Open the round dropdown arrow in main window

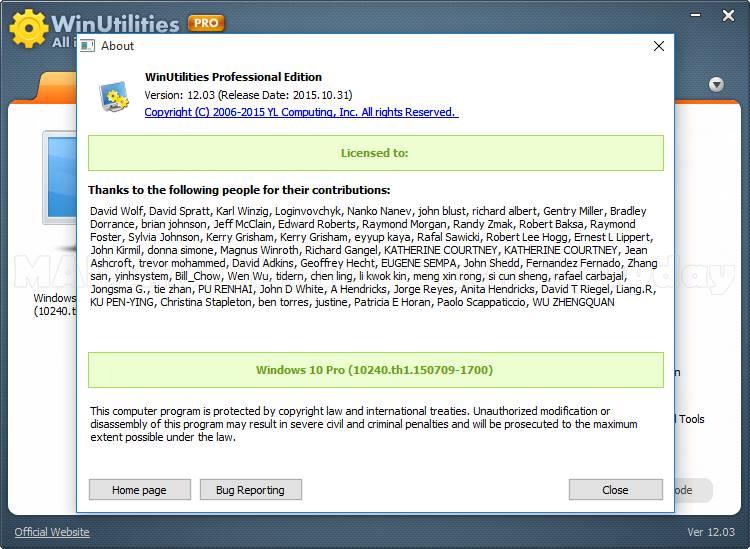[x=716, y=85]
